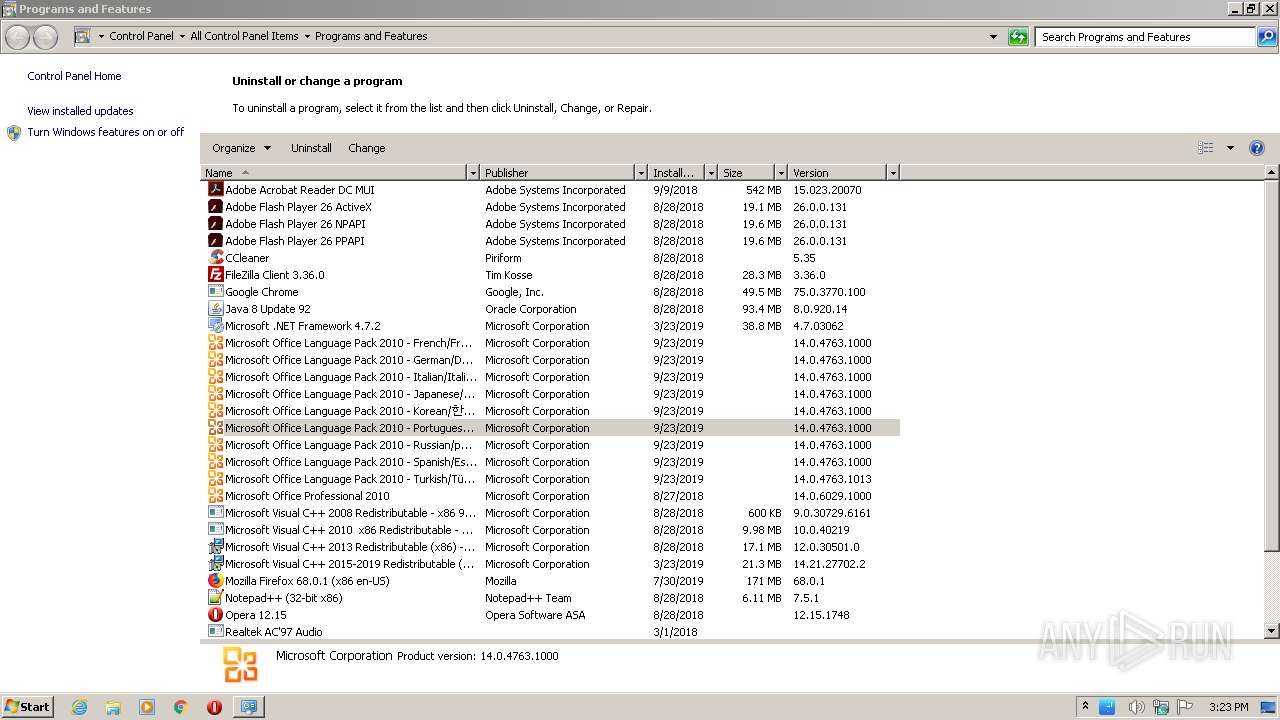Screen dimensions: 1280x720
Task: Open the Installed On column filter dropdown
Action: 711,173
